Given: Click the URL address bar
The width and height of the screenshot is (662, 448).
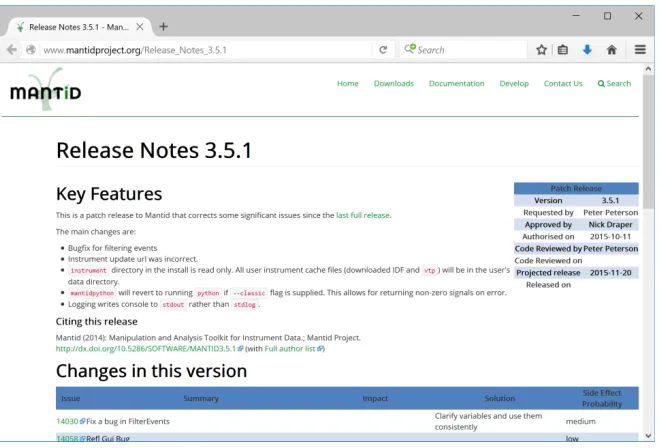Looking at the screenshot, I should click(x=207, y=50).
